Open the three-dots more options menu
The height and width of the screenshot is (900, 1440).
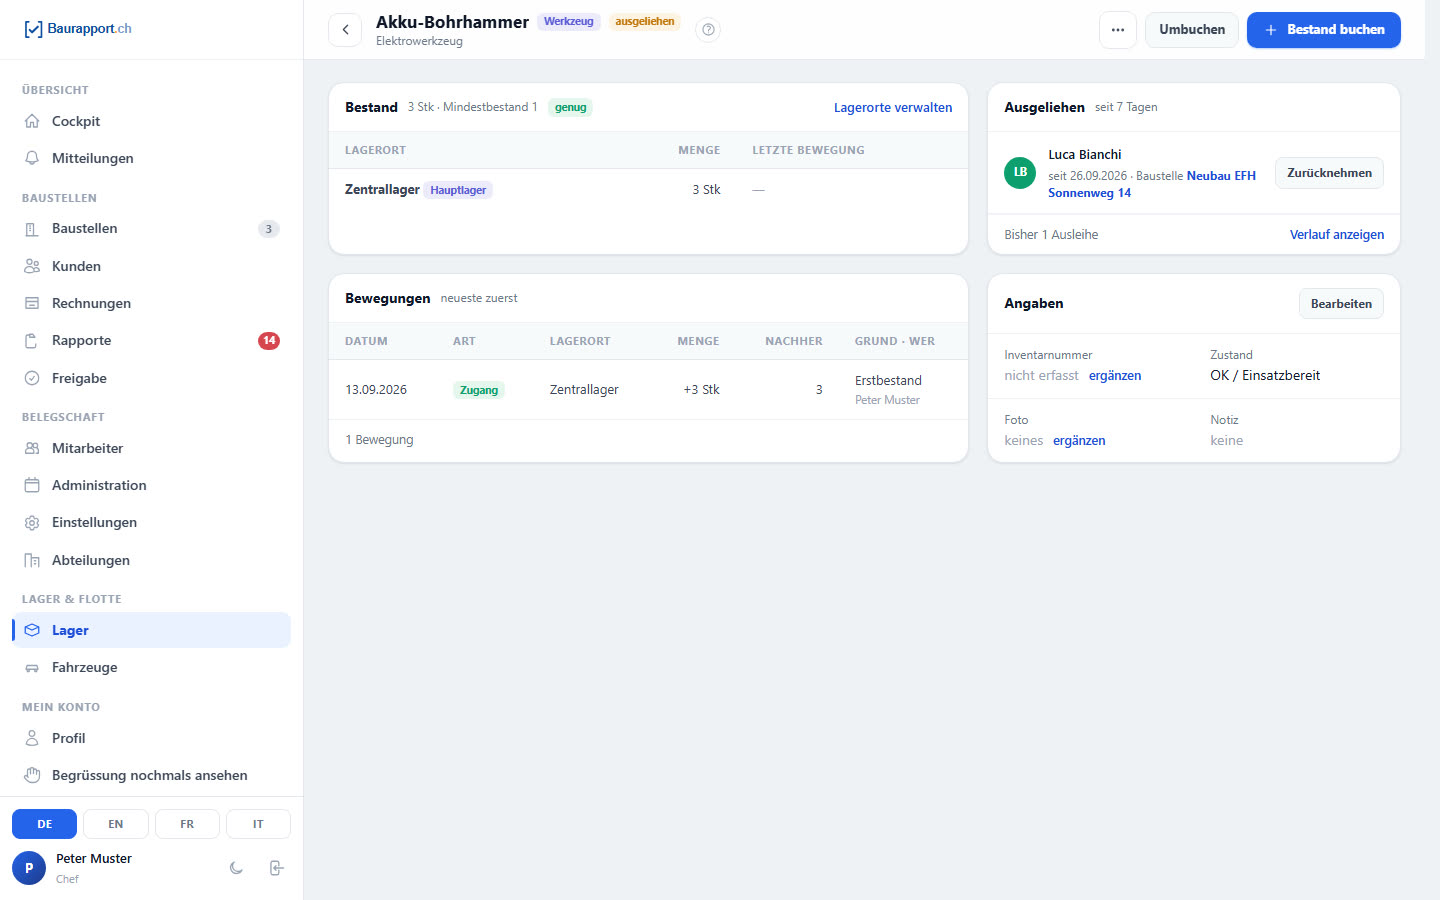click(x=1118, y=30)
